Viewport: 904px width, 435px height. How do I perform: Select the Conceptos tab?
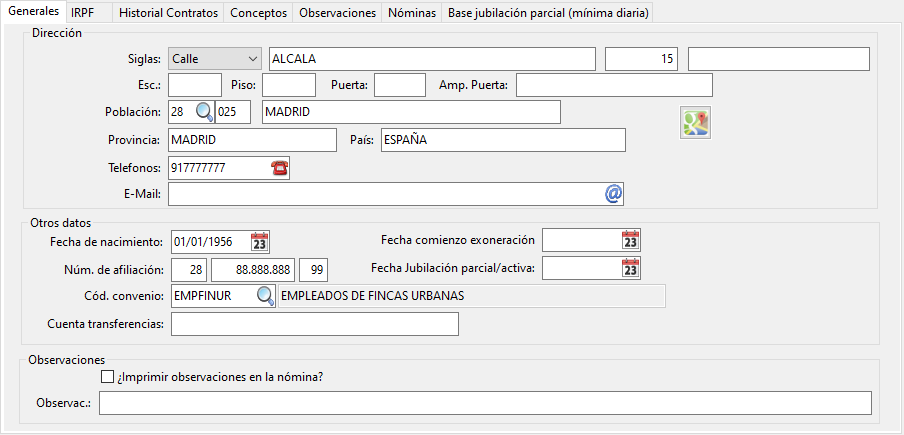[258, 13]
